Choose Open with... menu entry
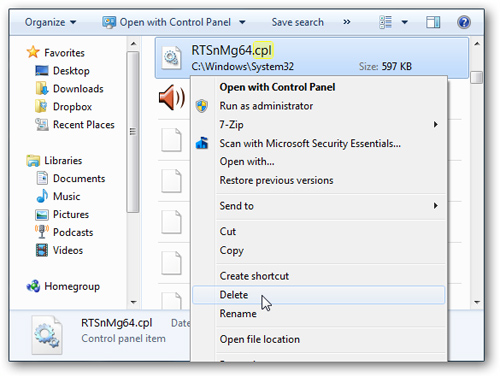This screenshot has height=377, width=500. 319,162
